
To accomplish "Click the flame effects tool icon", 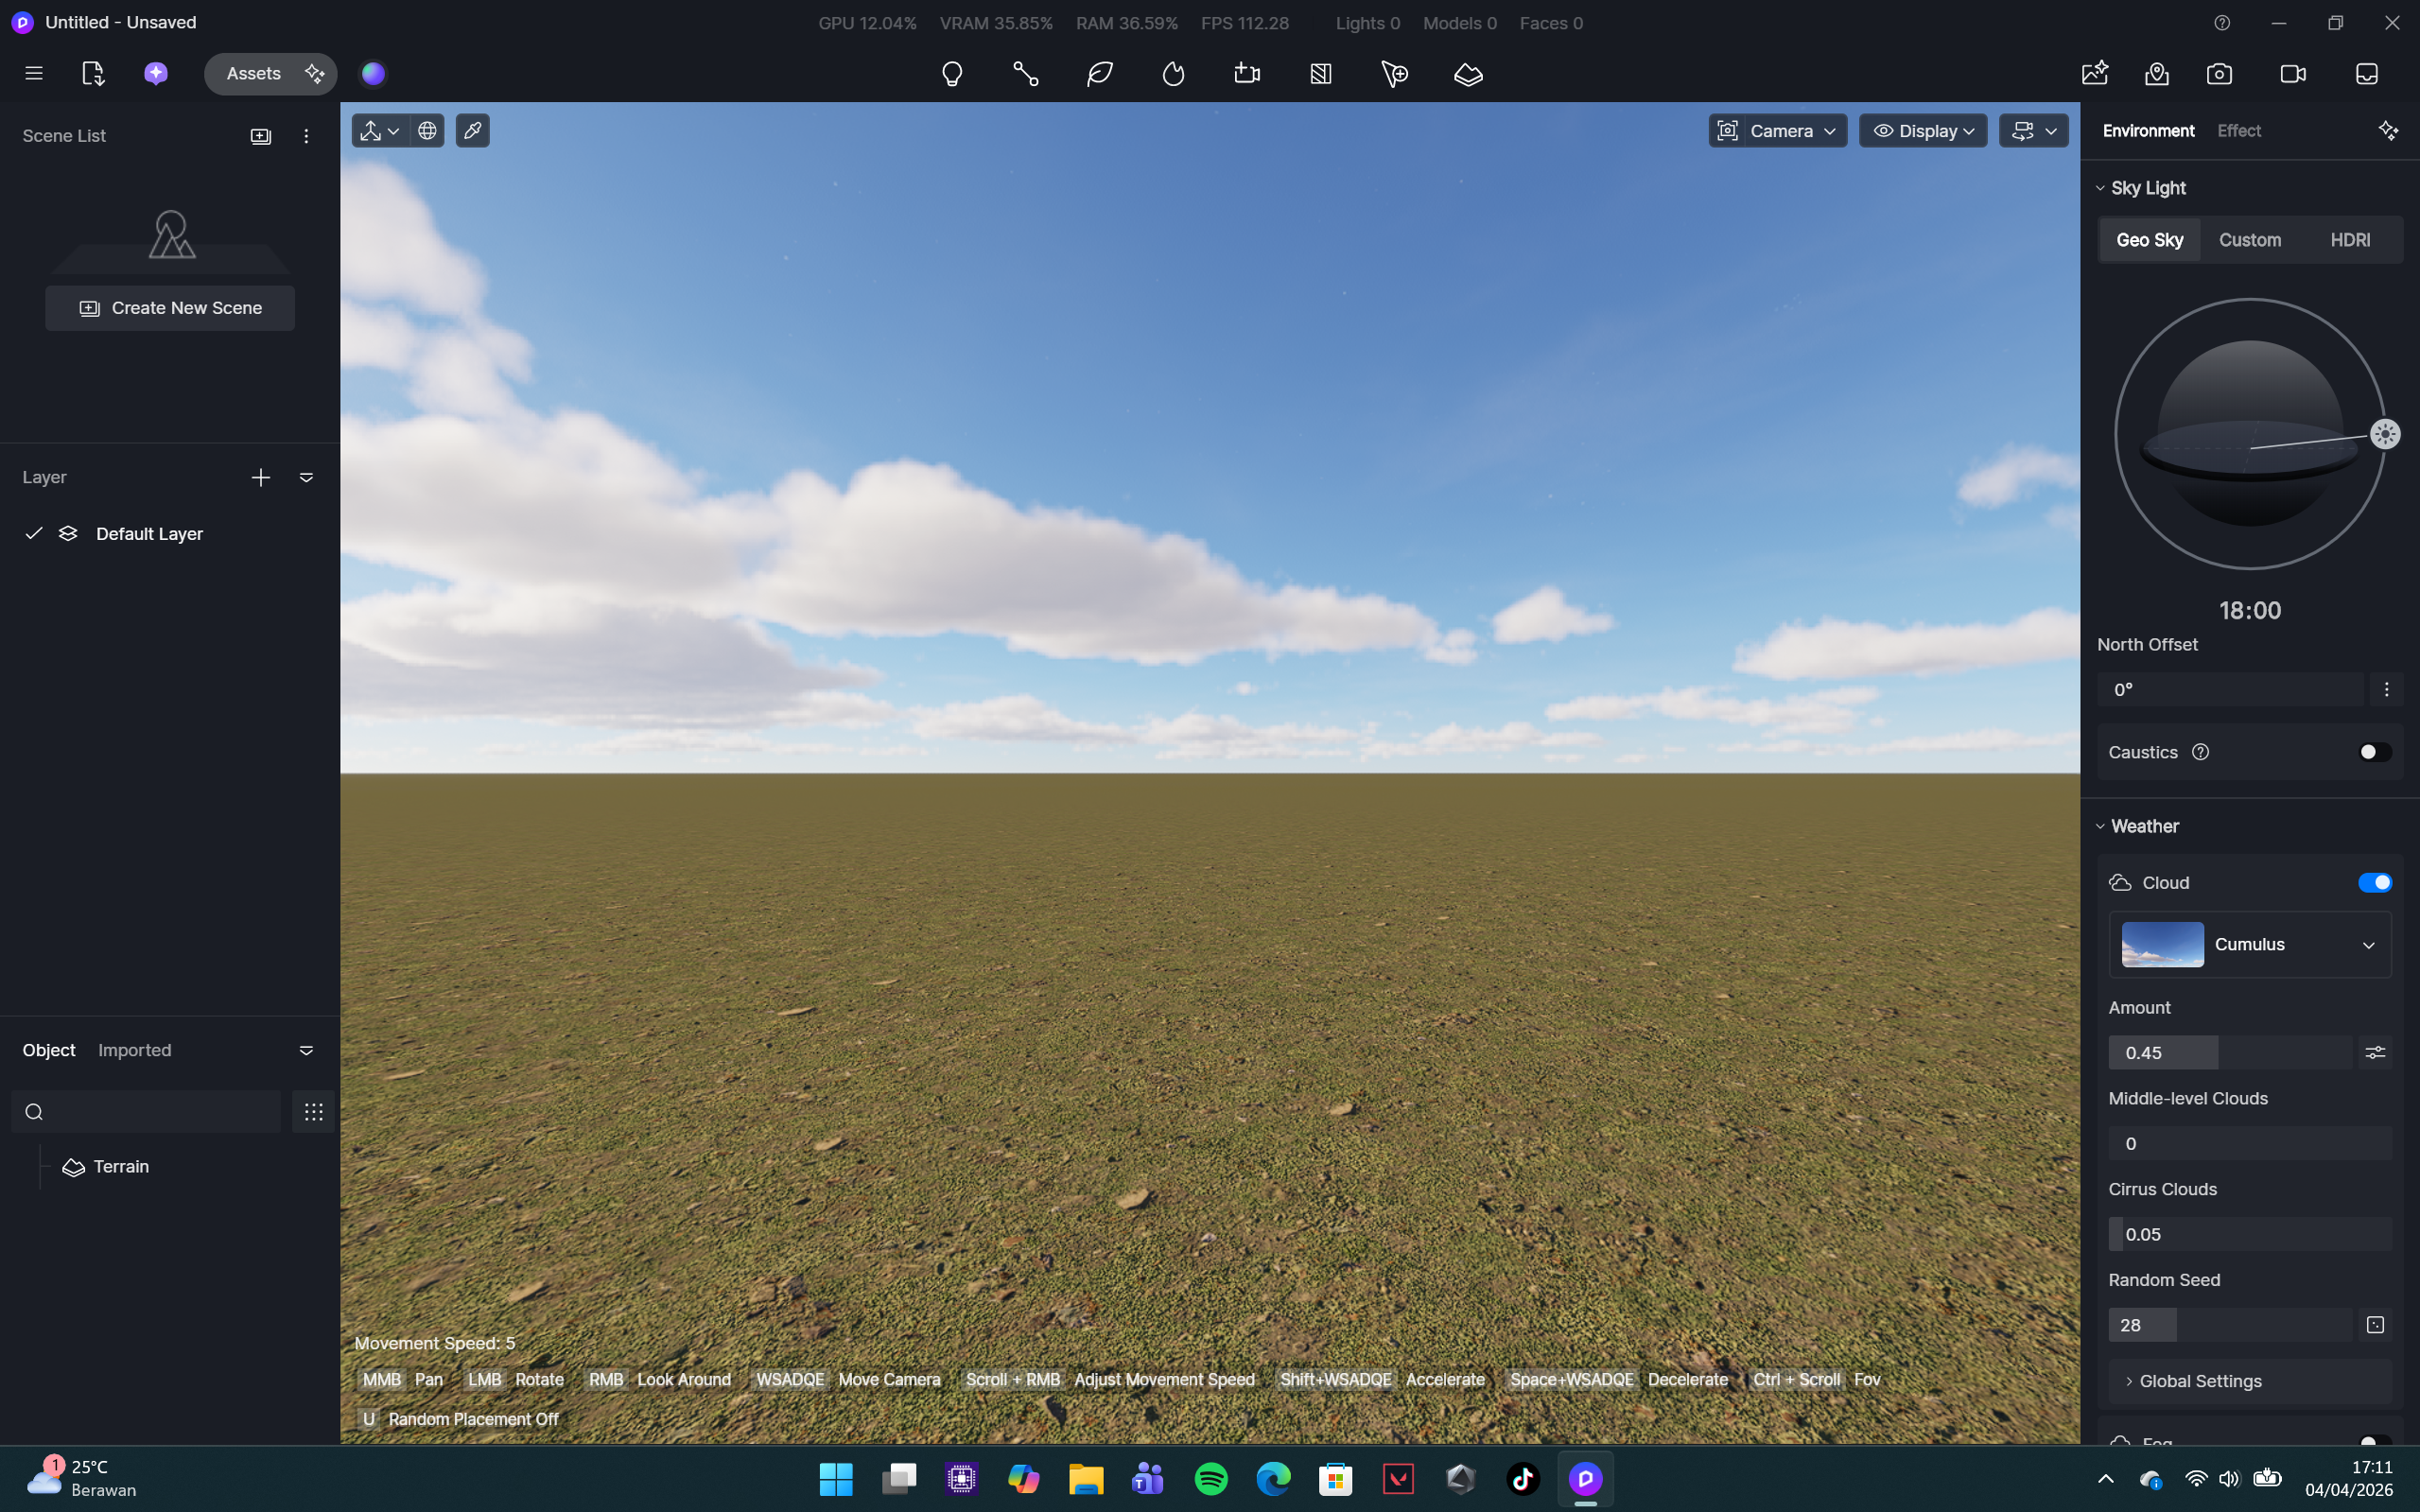I will (1173, 74).
